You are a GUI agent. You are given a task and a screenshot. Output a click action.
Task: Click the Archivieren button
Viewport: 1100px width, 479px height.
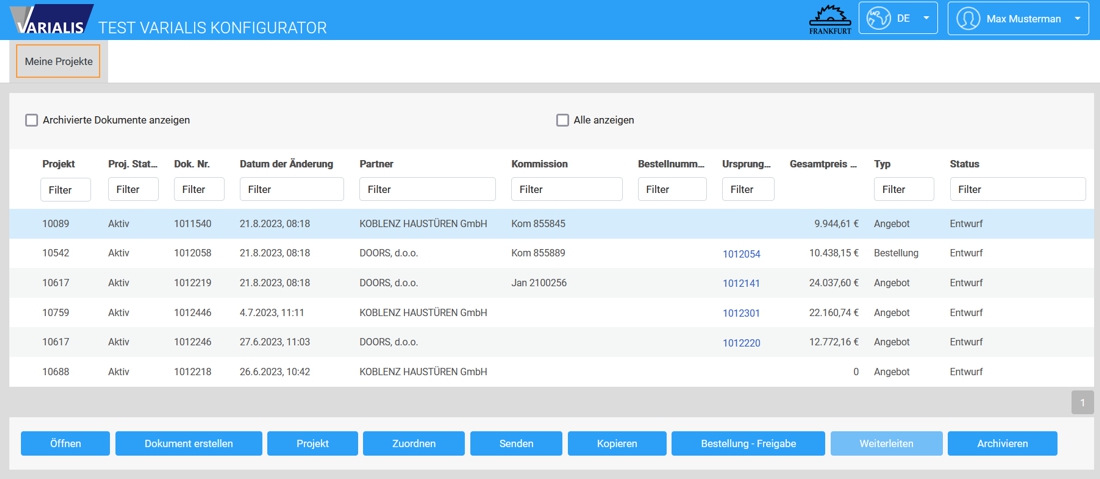pyautogui.click(x=1002, y=443)
